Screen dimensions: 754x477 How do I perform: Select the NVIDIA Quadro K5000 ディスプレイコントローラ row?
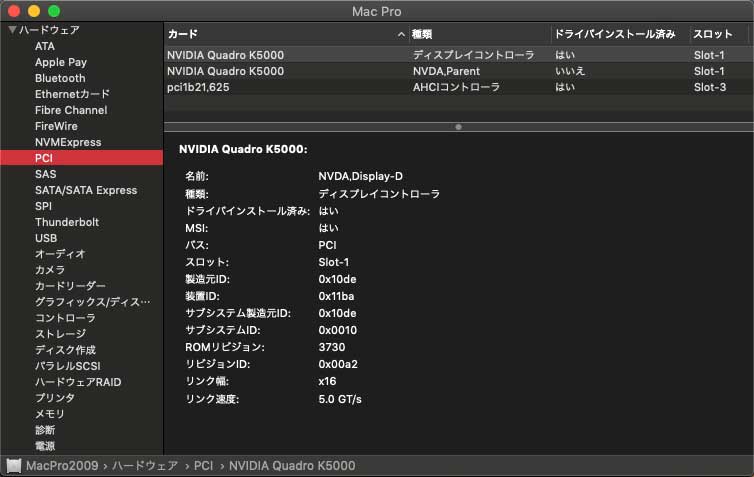click(459, 55)
